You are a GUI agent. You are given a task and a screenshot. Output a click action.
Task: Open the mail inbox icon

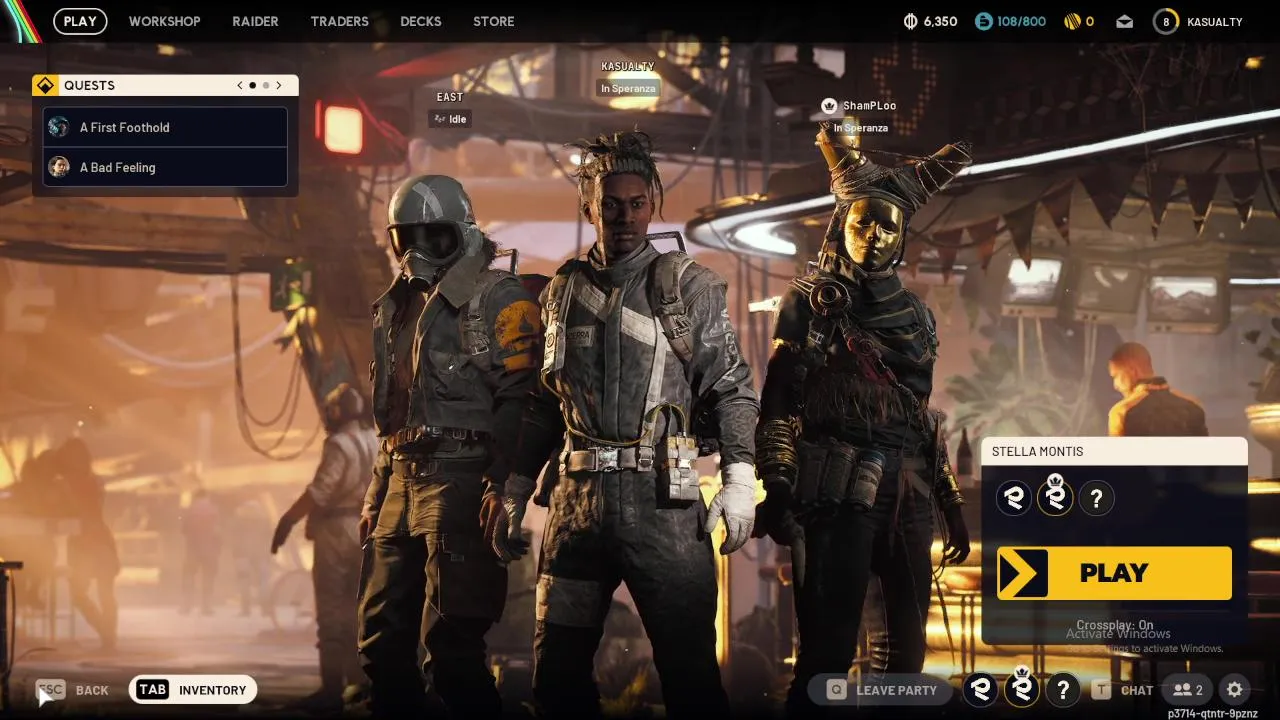pos(1125,21)
